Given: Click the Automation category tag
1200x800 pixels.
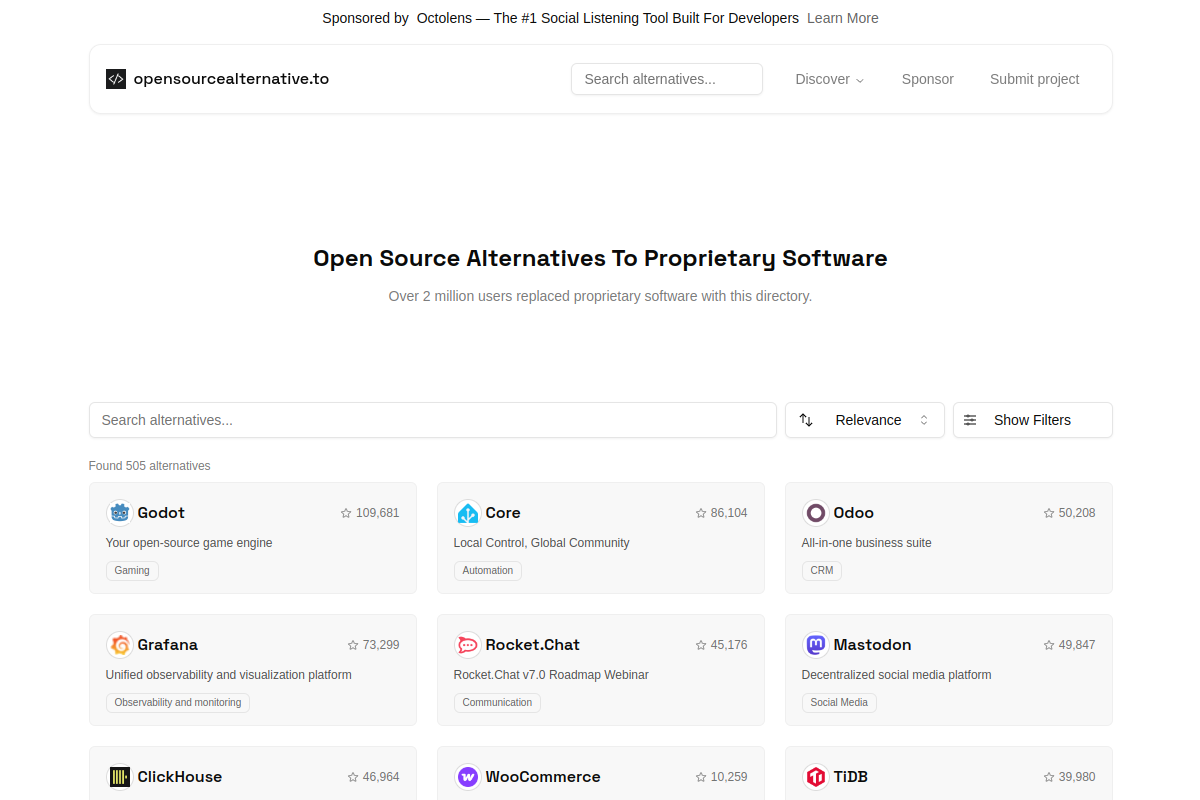Looking at the screenshot, I should tap(488, 571).
